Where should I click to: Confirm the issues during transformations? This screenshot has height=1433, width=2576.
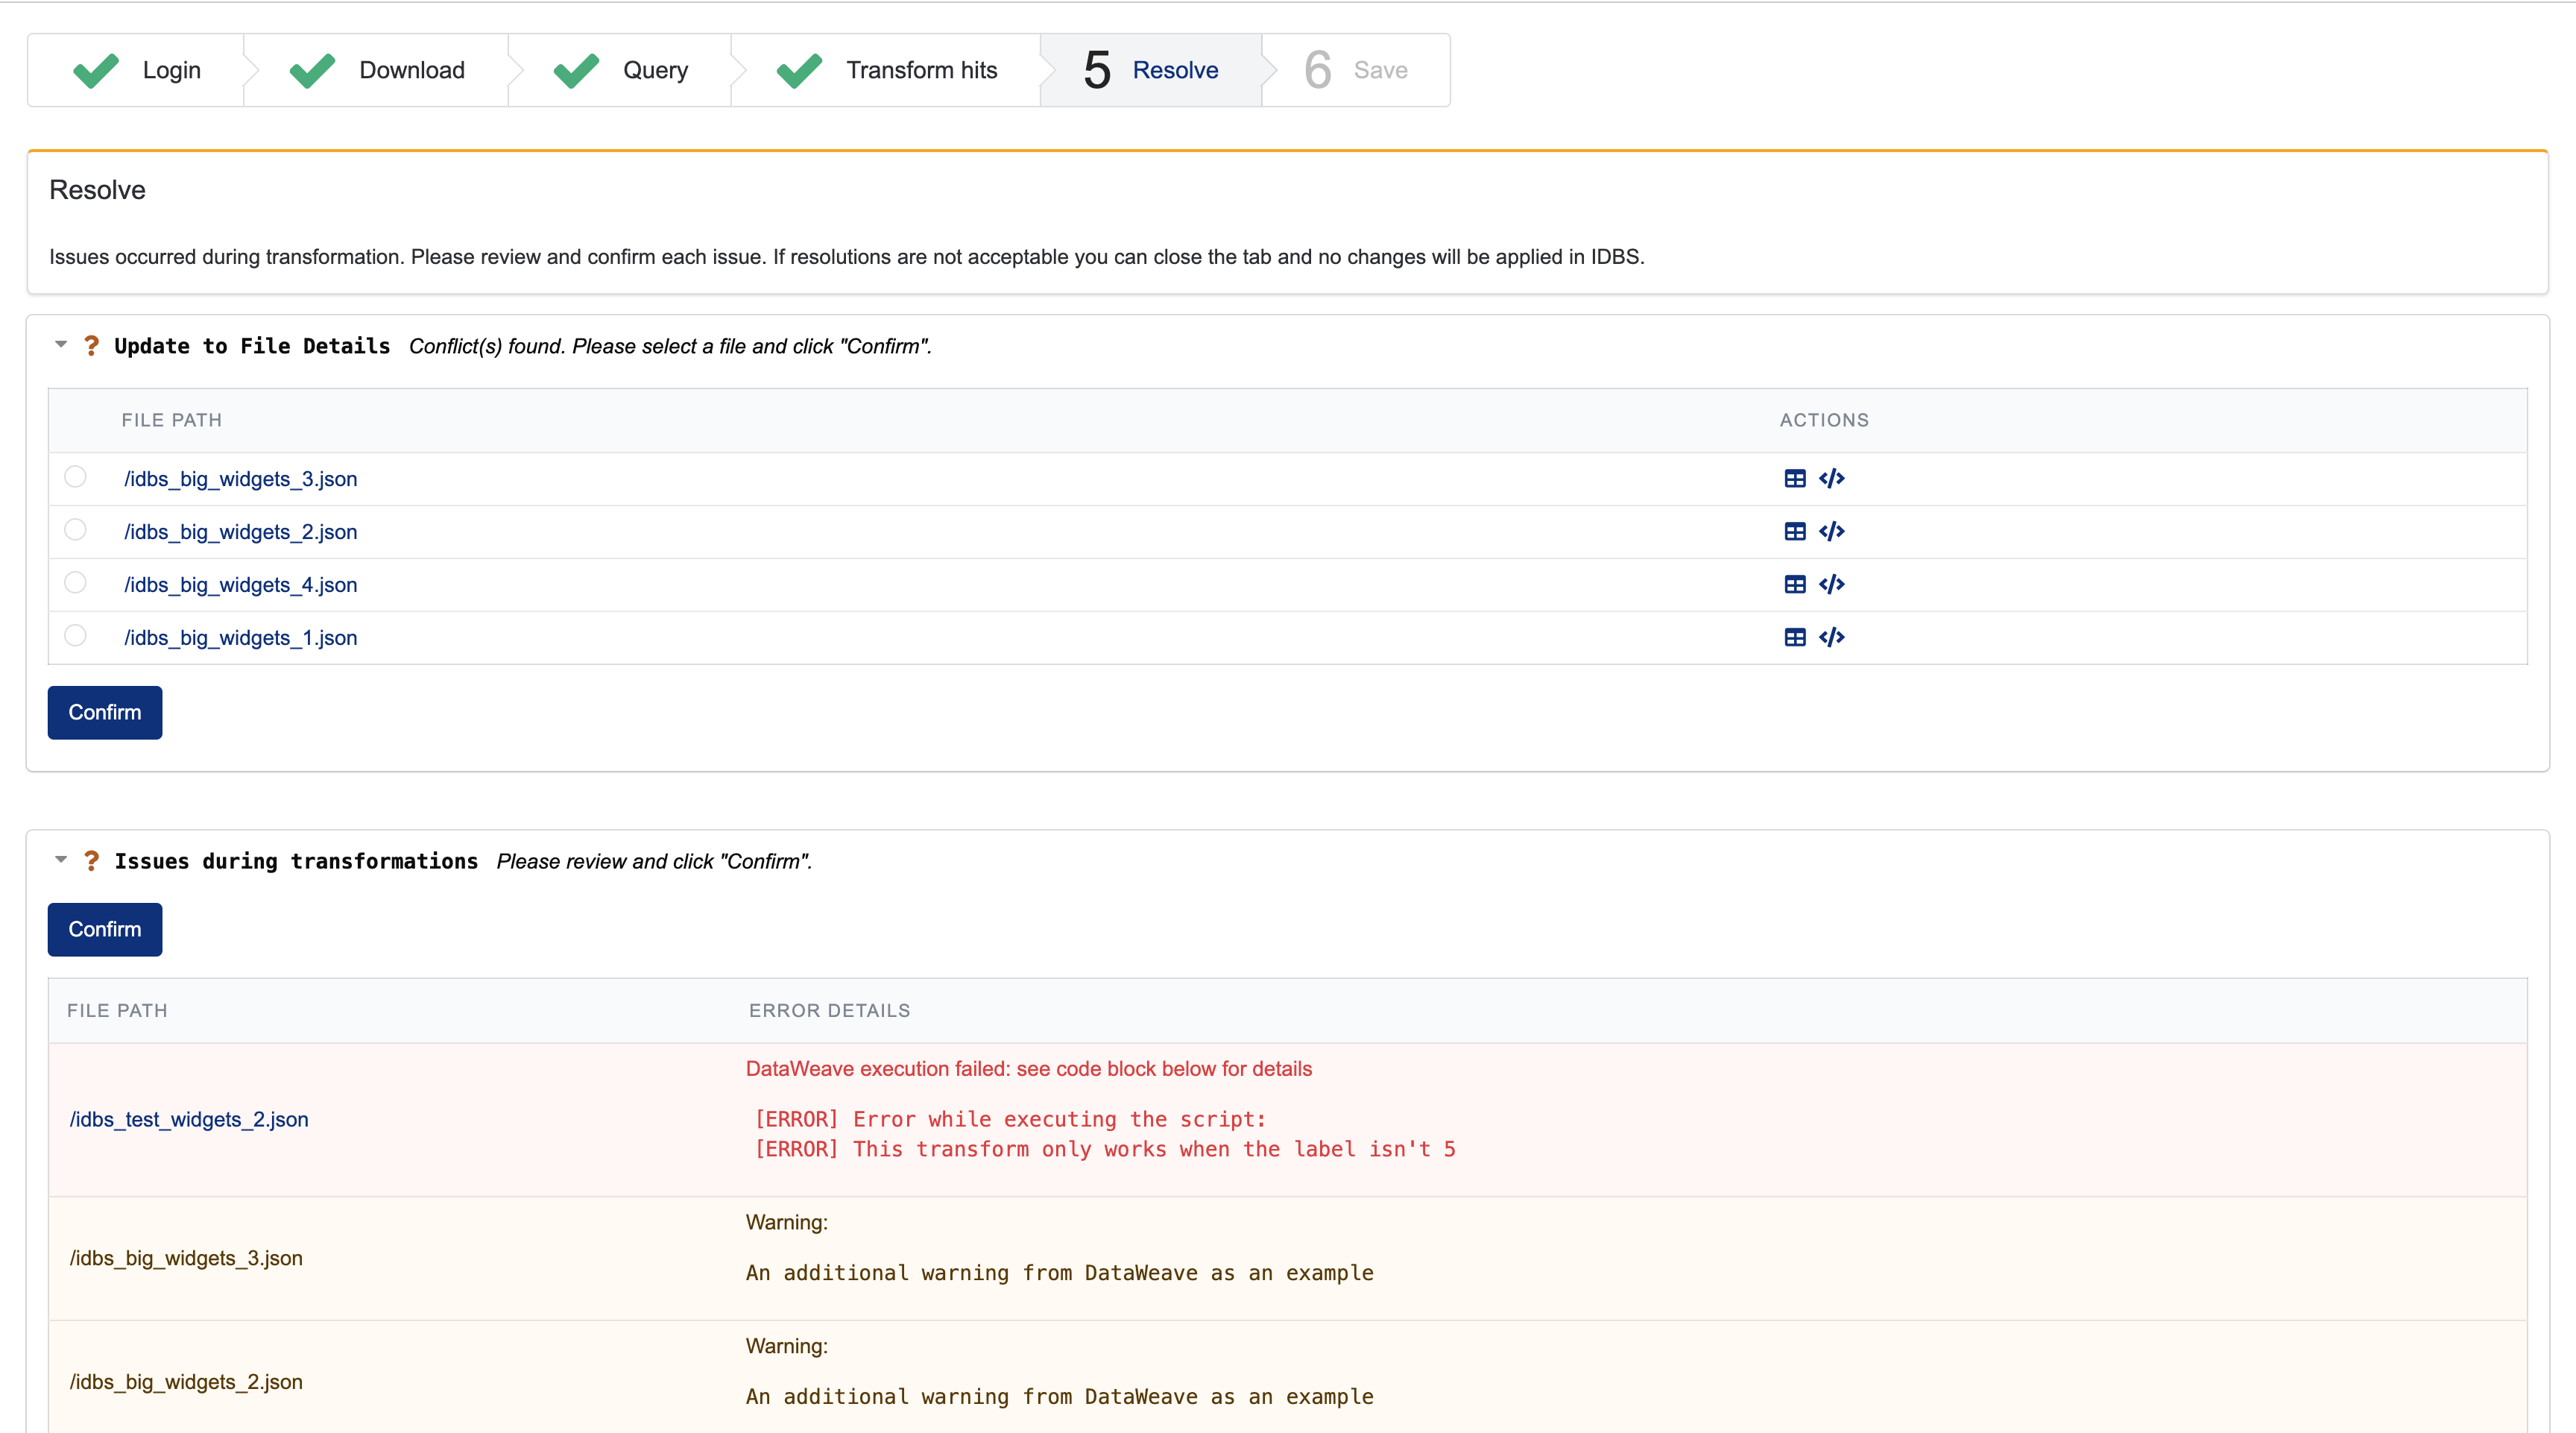[x=104, y=929]
